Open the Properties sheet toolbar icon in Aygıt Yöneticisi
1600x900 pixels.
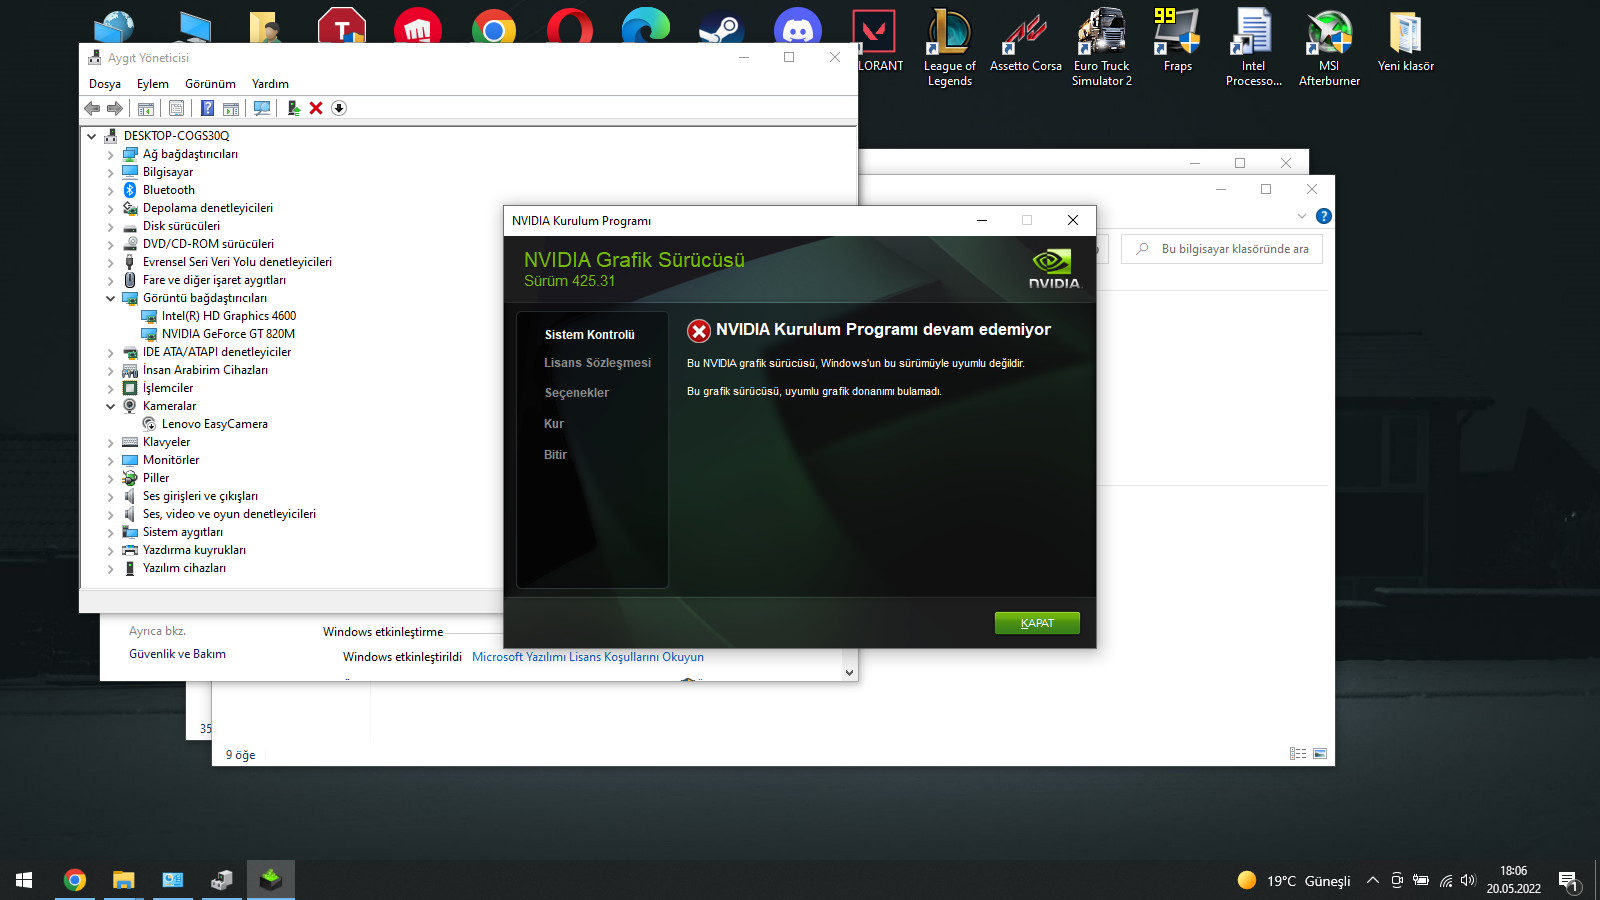click(x=177, y=108)
